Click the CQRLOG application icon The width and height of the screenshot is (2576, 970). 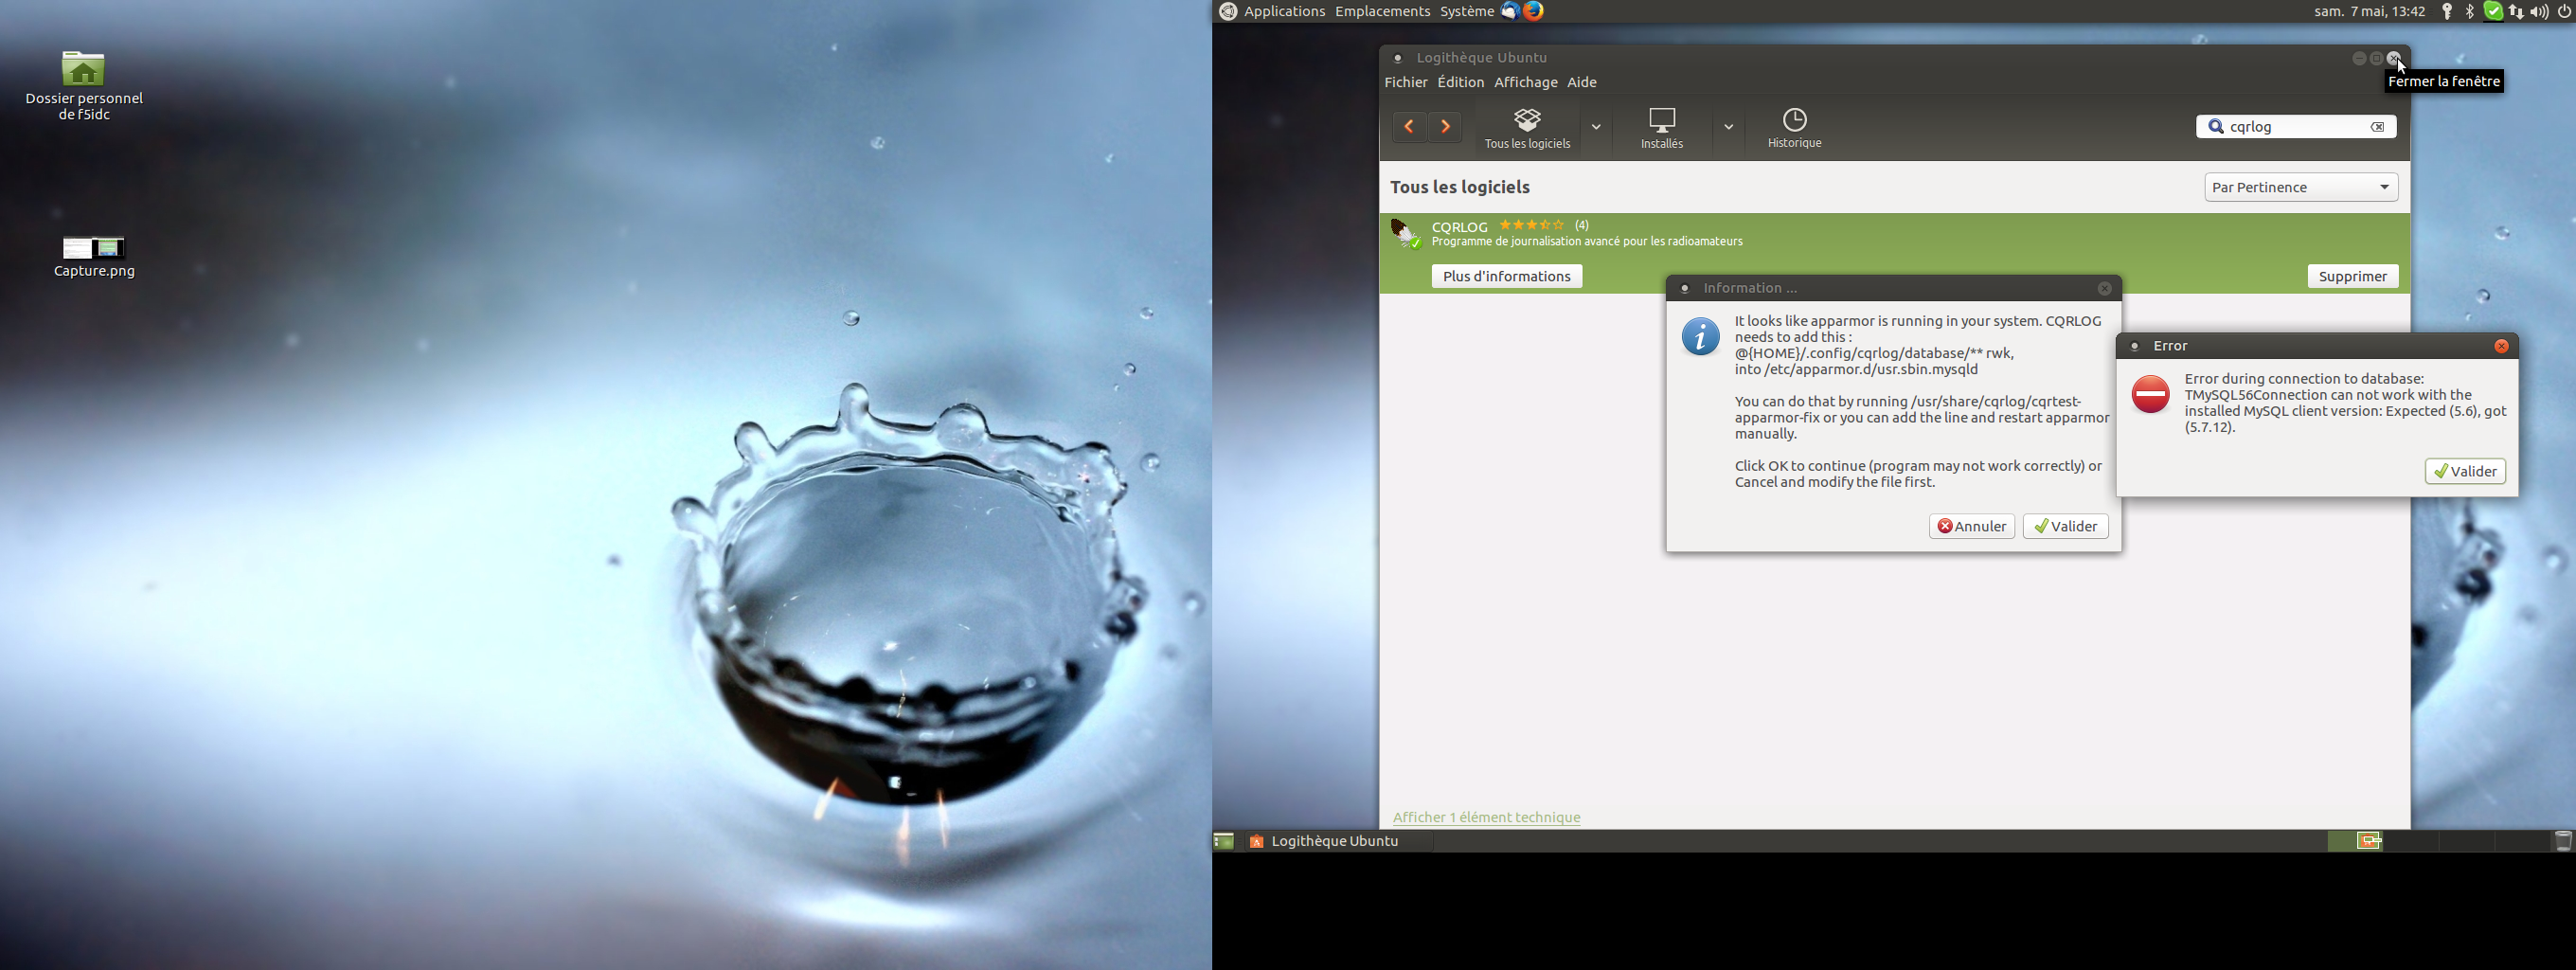(x=1406, y=234)
